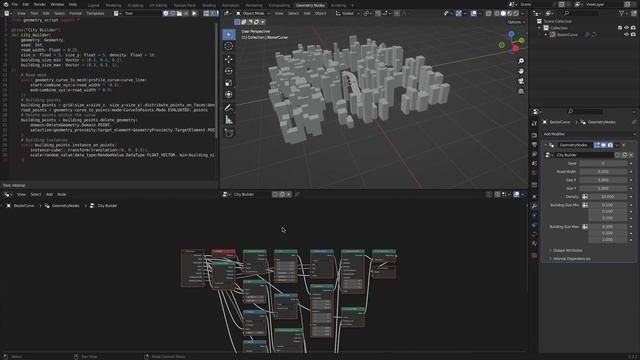Click the text editor vertical scrollbar

point(216,82)
